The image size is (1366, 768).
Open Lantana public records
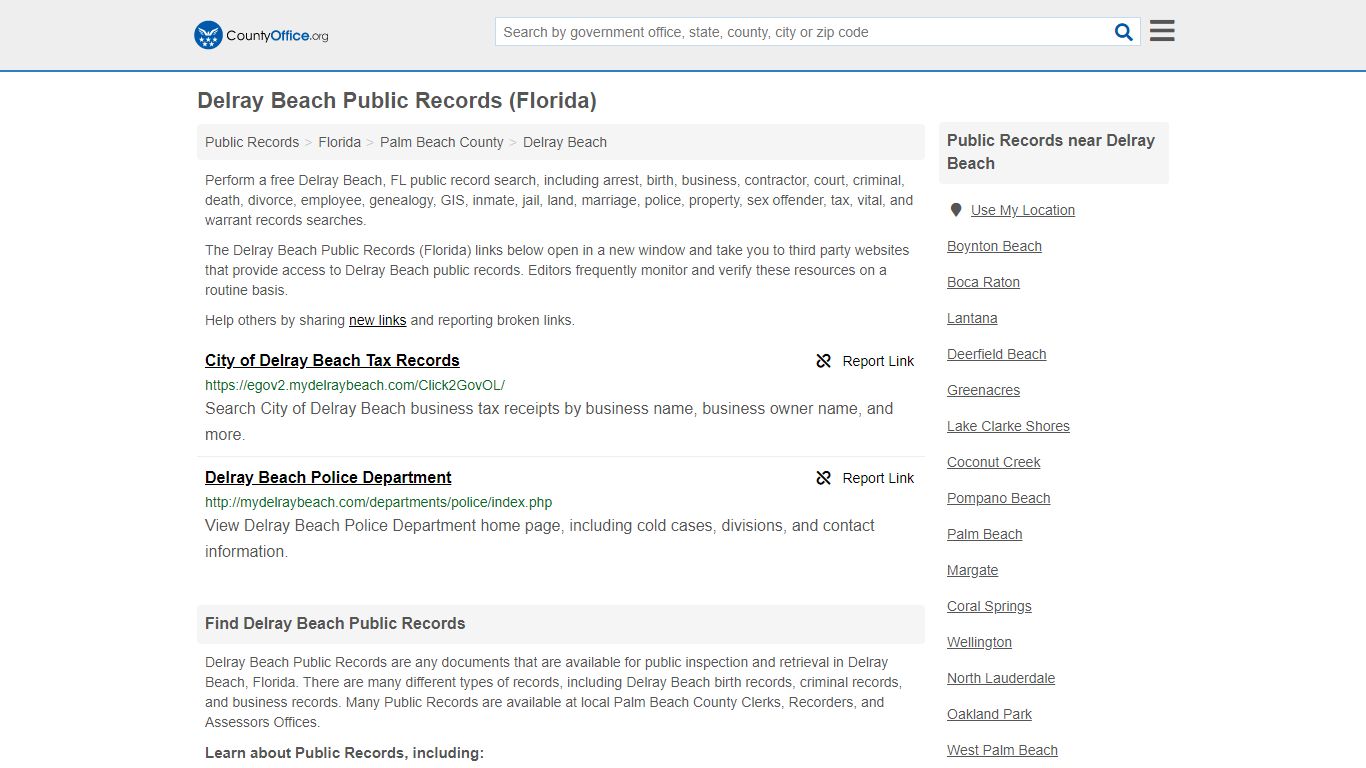(x=972, y=318)
